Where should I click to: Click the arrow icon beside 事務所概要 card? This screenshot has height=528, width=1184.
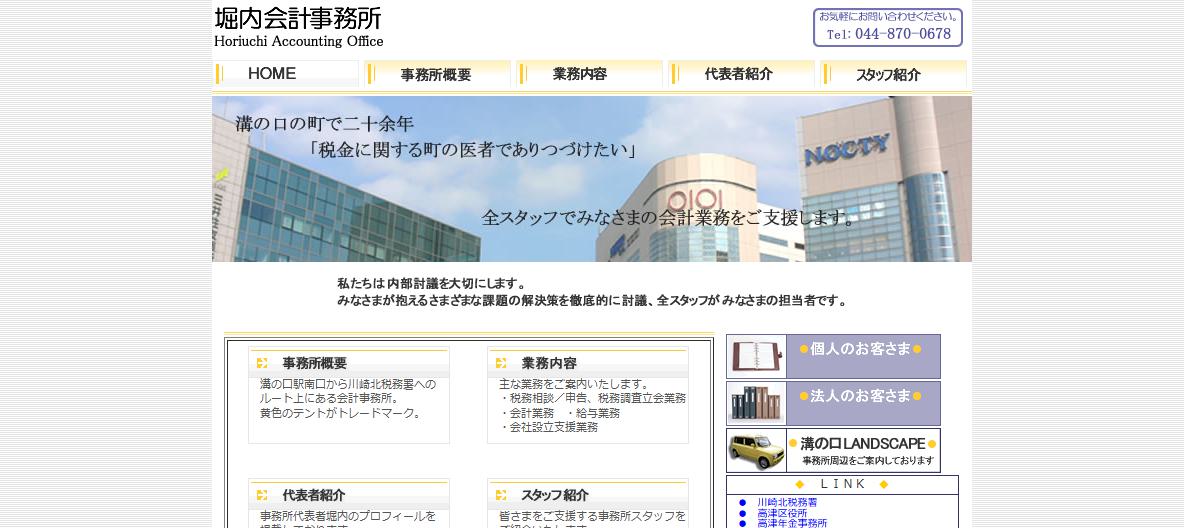pyautogui.click(x=262, y=363)
